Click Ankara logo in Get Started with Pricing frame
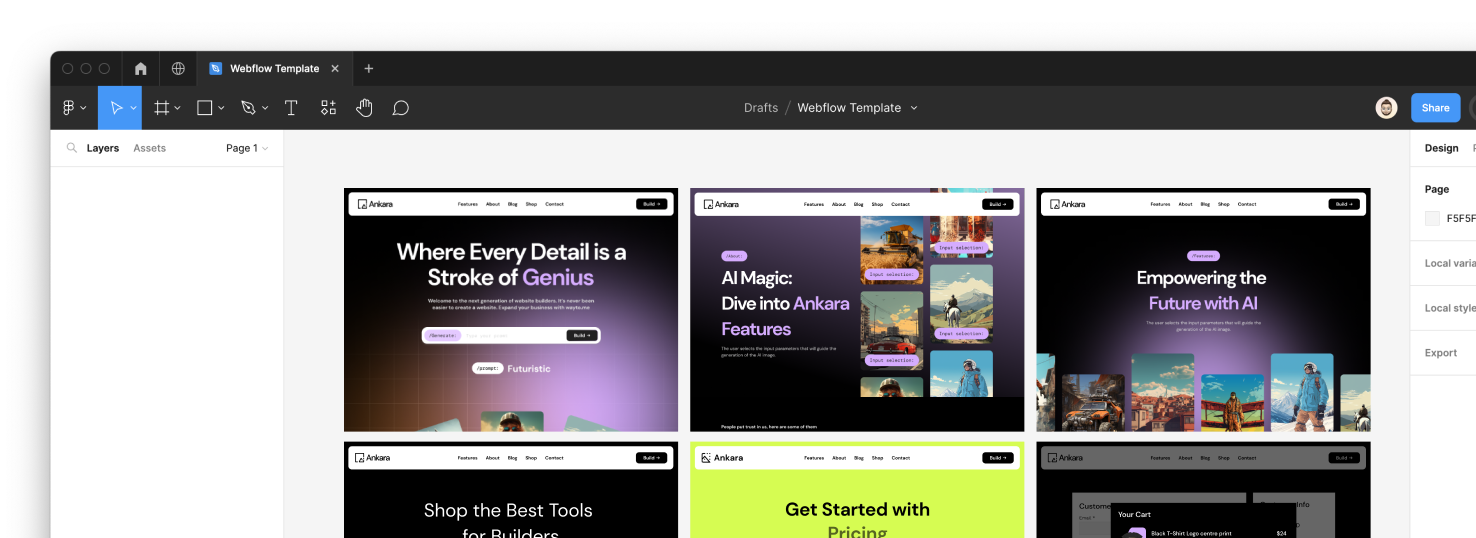This screenshot has width=1476, height=538. [722, 458]
